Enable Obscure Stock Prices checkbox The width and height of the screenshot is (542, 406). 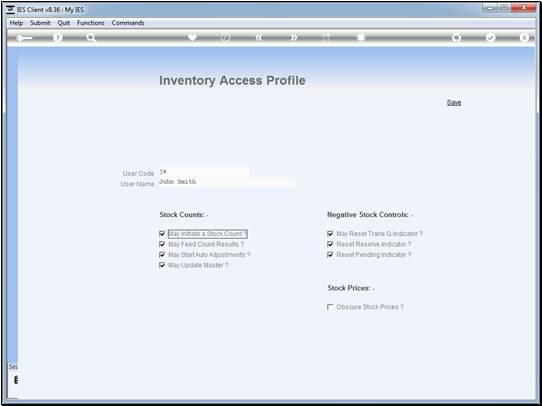(330, 307)
